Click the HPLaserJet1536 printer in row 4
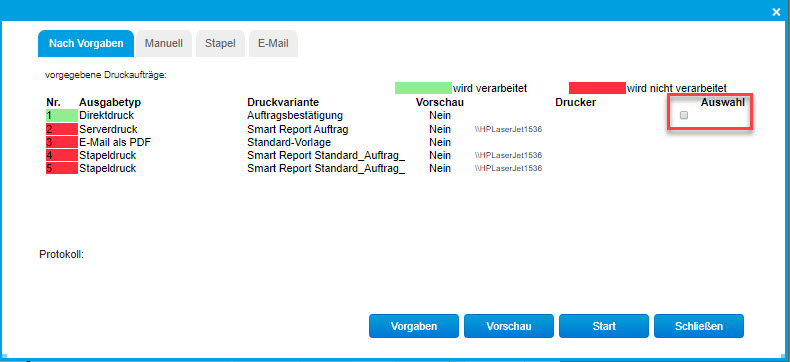 508,155
